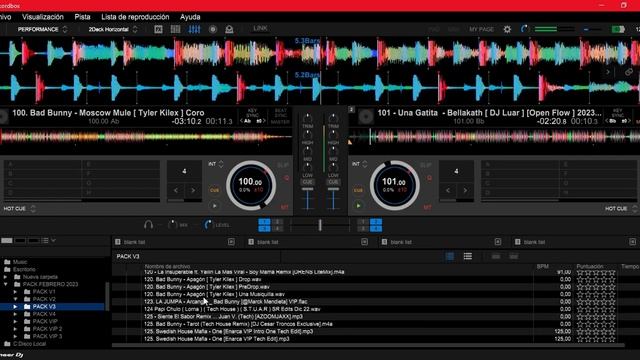The width and height of the screenshot is (640, 360).
Task: Select deck 2 beat loop size 4
Action: click(x=456, y=171)
